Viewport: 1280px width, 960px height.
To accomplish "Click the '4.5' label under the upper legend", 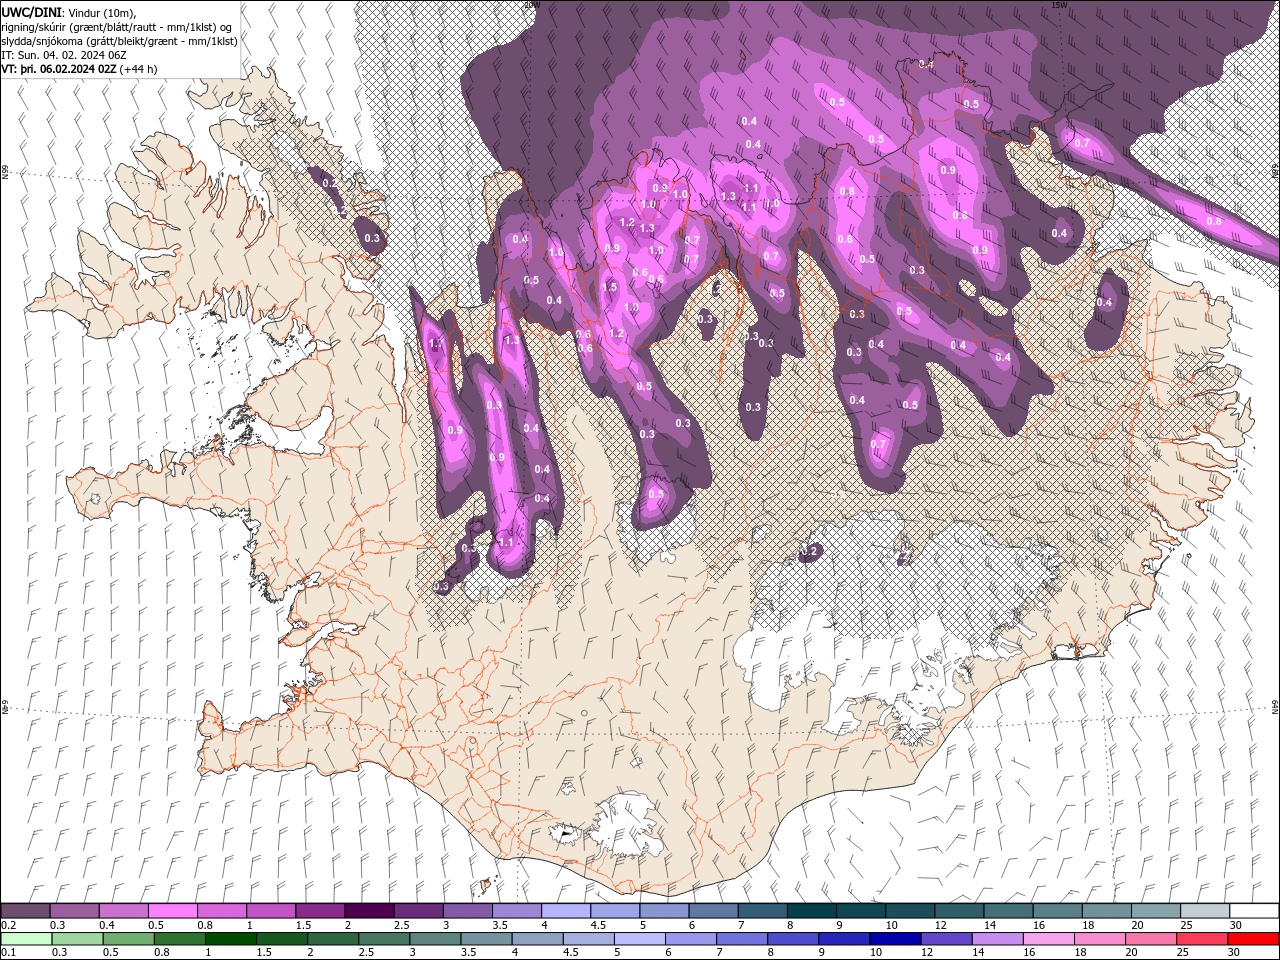I will (x=598, y=925).
